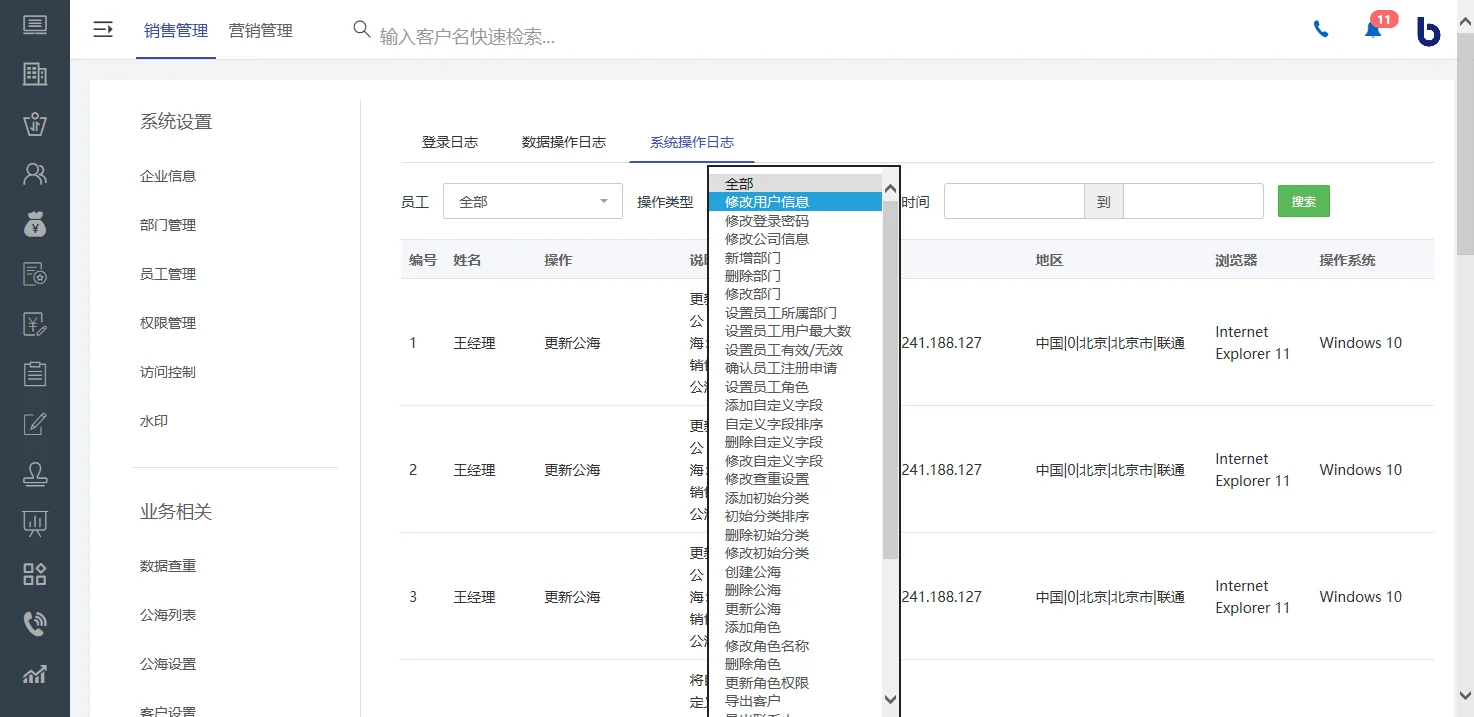The image size is (1474, 717).
Task: Open 部门管理 settings page
Action: click(x=168, y=225)
